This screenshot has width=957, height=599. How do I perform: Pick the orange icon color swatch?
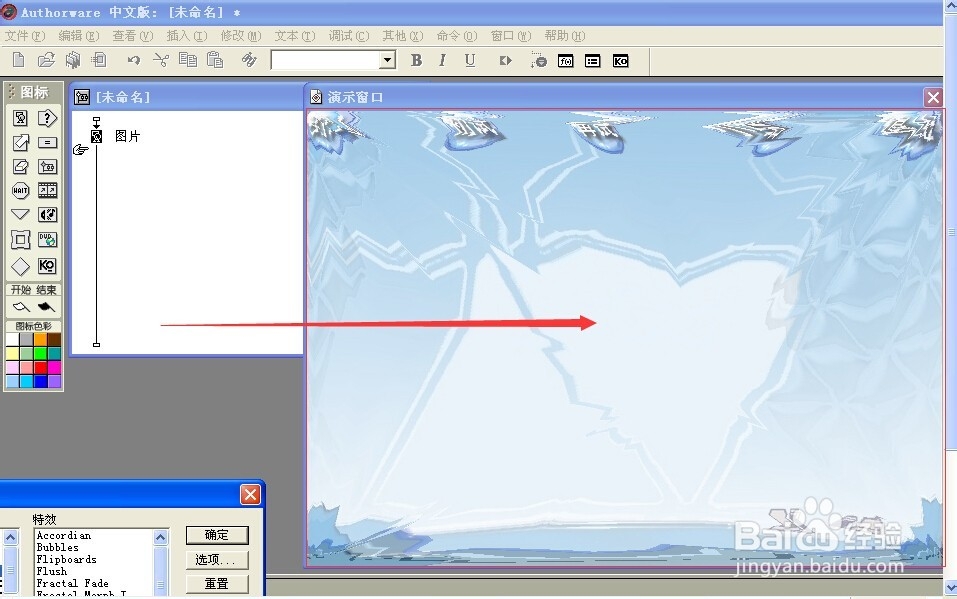point(40,339)
